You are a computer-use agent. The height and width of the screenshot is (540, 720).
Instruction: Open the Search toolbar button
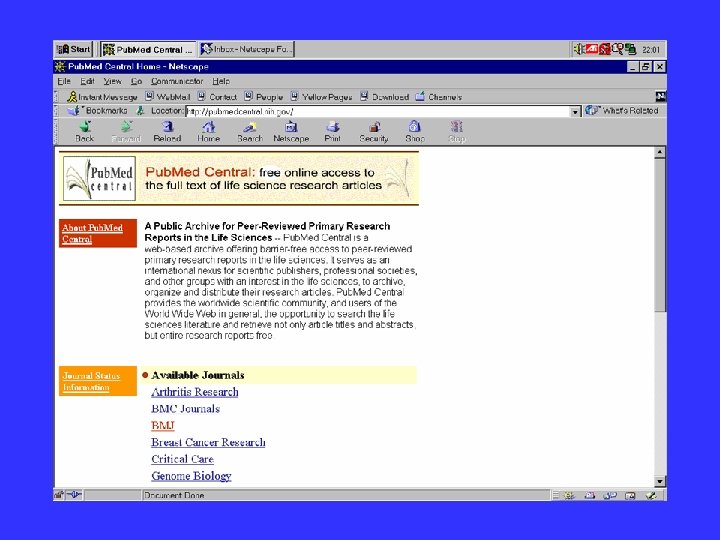coord(250,131)
